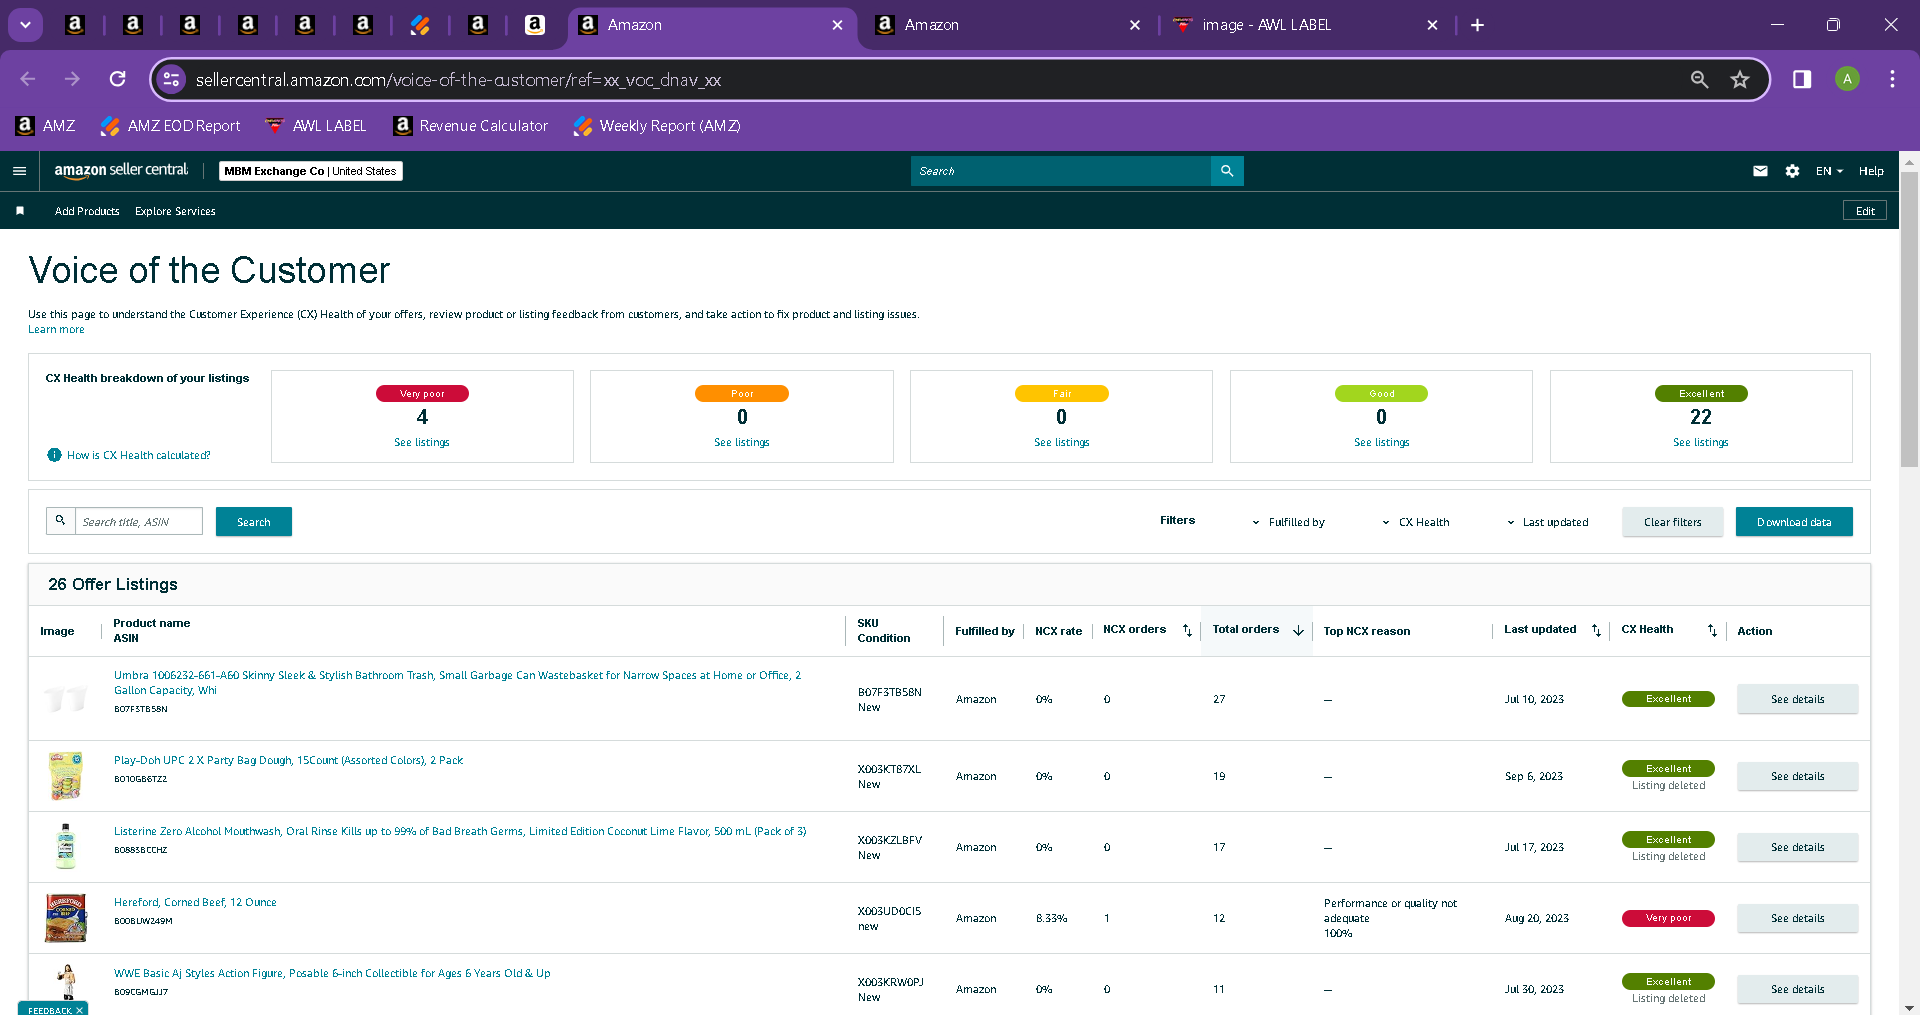Screen dimensions: 1920x1015
Task: Focus the Search title, ASIN field
Action: tap(139, 521)
